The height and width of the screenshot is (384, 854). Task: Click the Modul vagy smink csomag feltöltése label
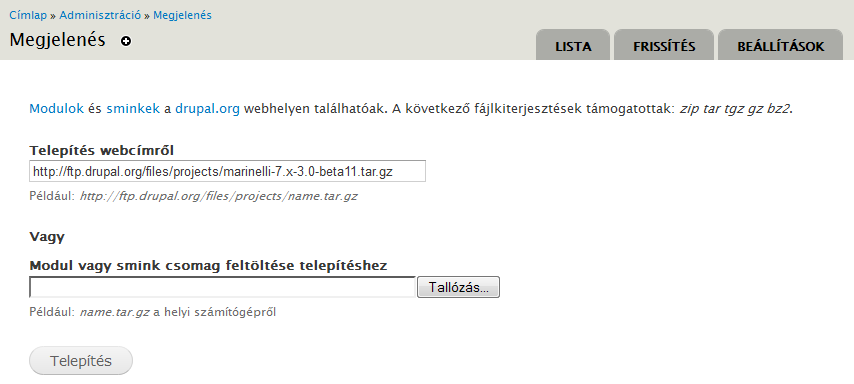click(209, 266)
